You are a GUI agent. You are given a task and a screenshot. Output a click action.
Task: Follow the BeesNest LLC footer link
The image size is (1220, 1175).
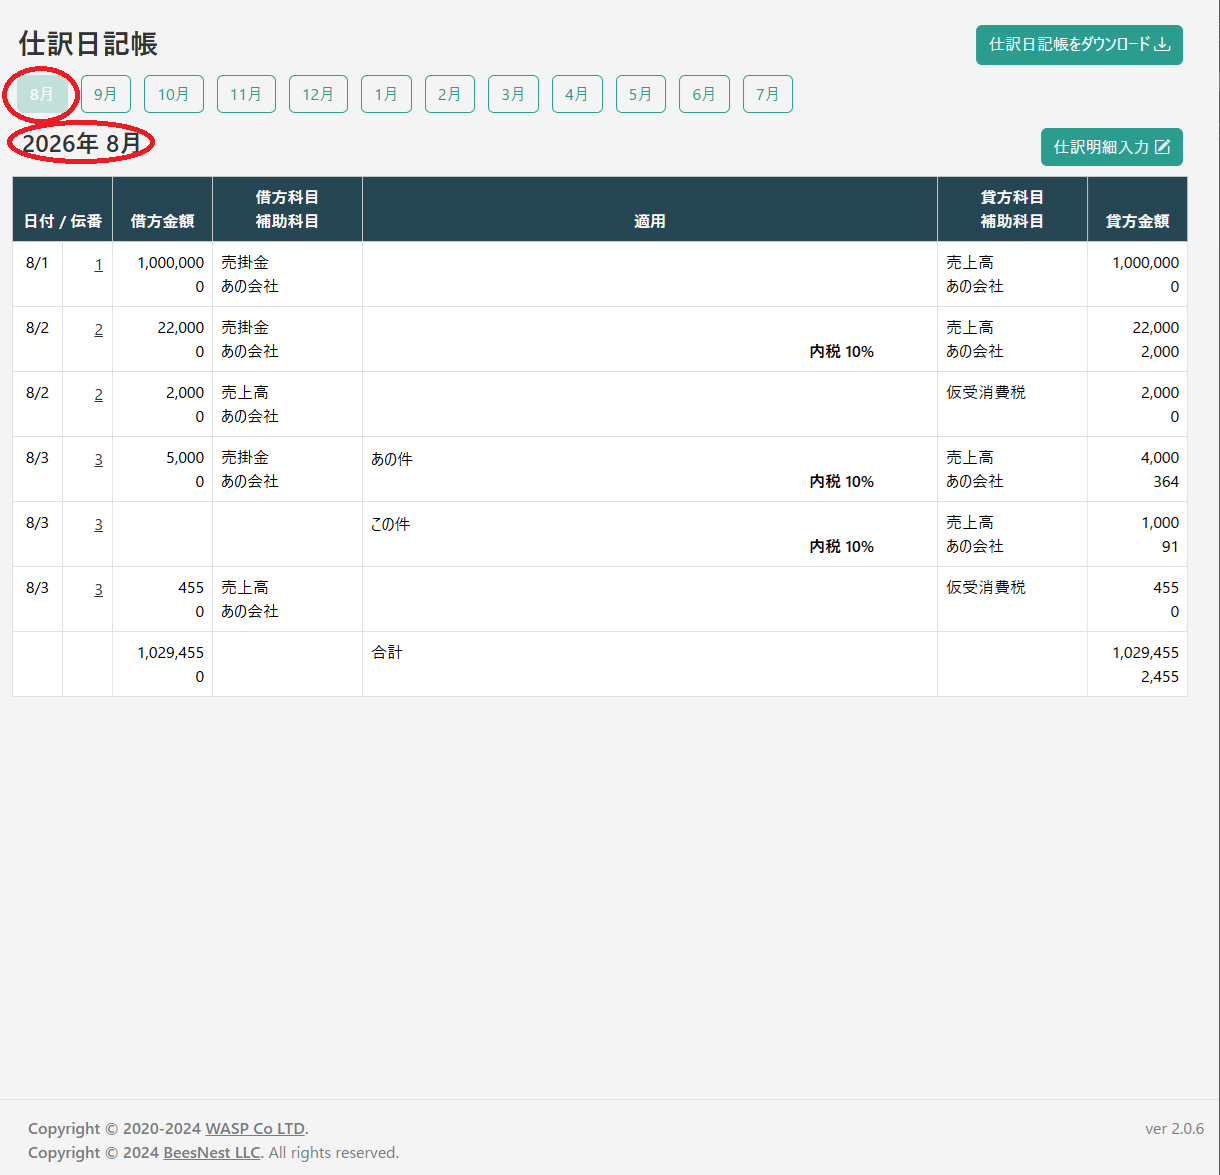click(x=211, y=1153)
